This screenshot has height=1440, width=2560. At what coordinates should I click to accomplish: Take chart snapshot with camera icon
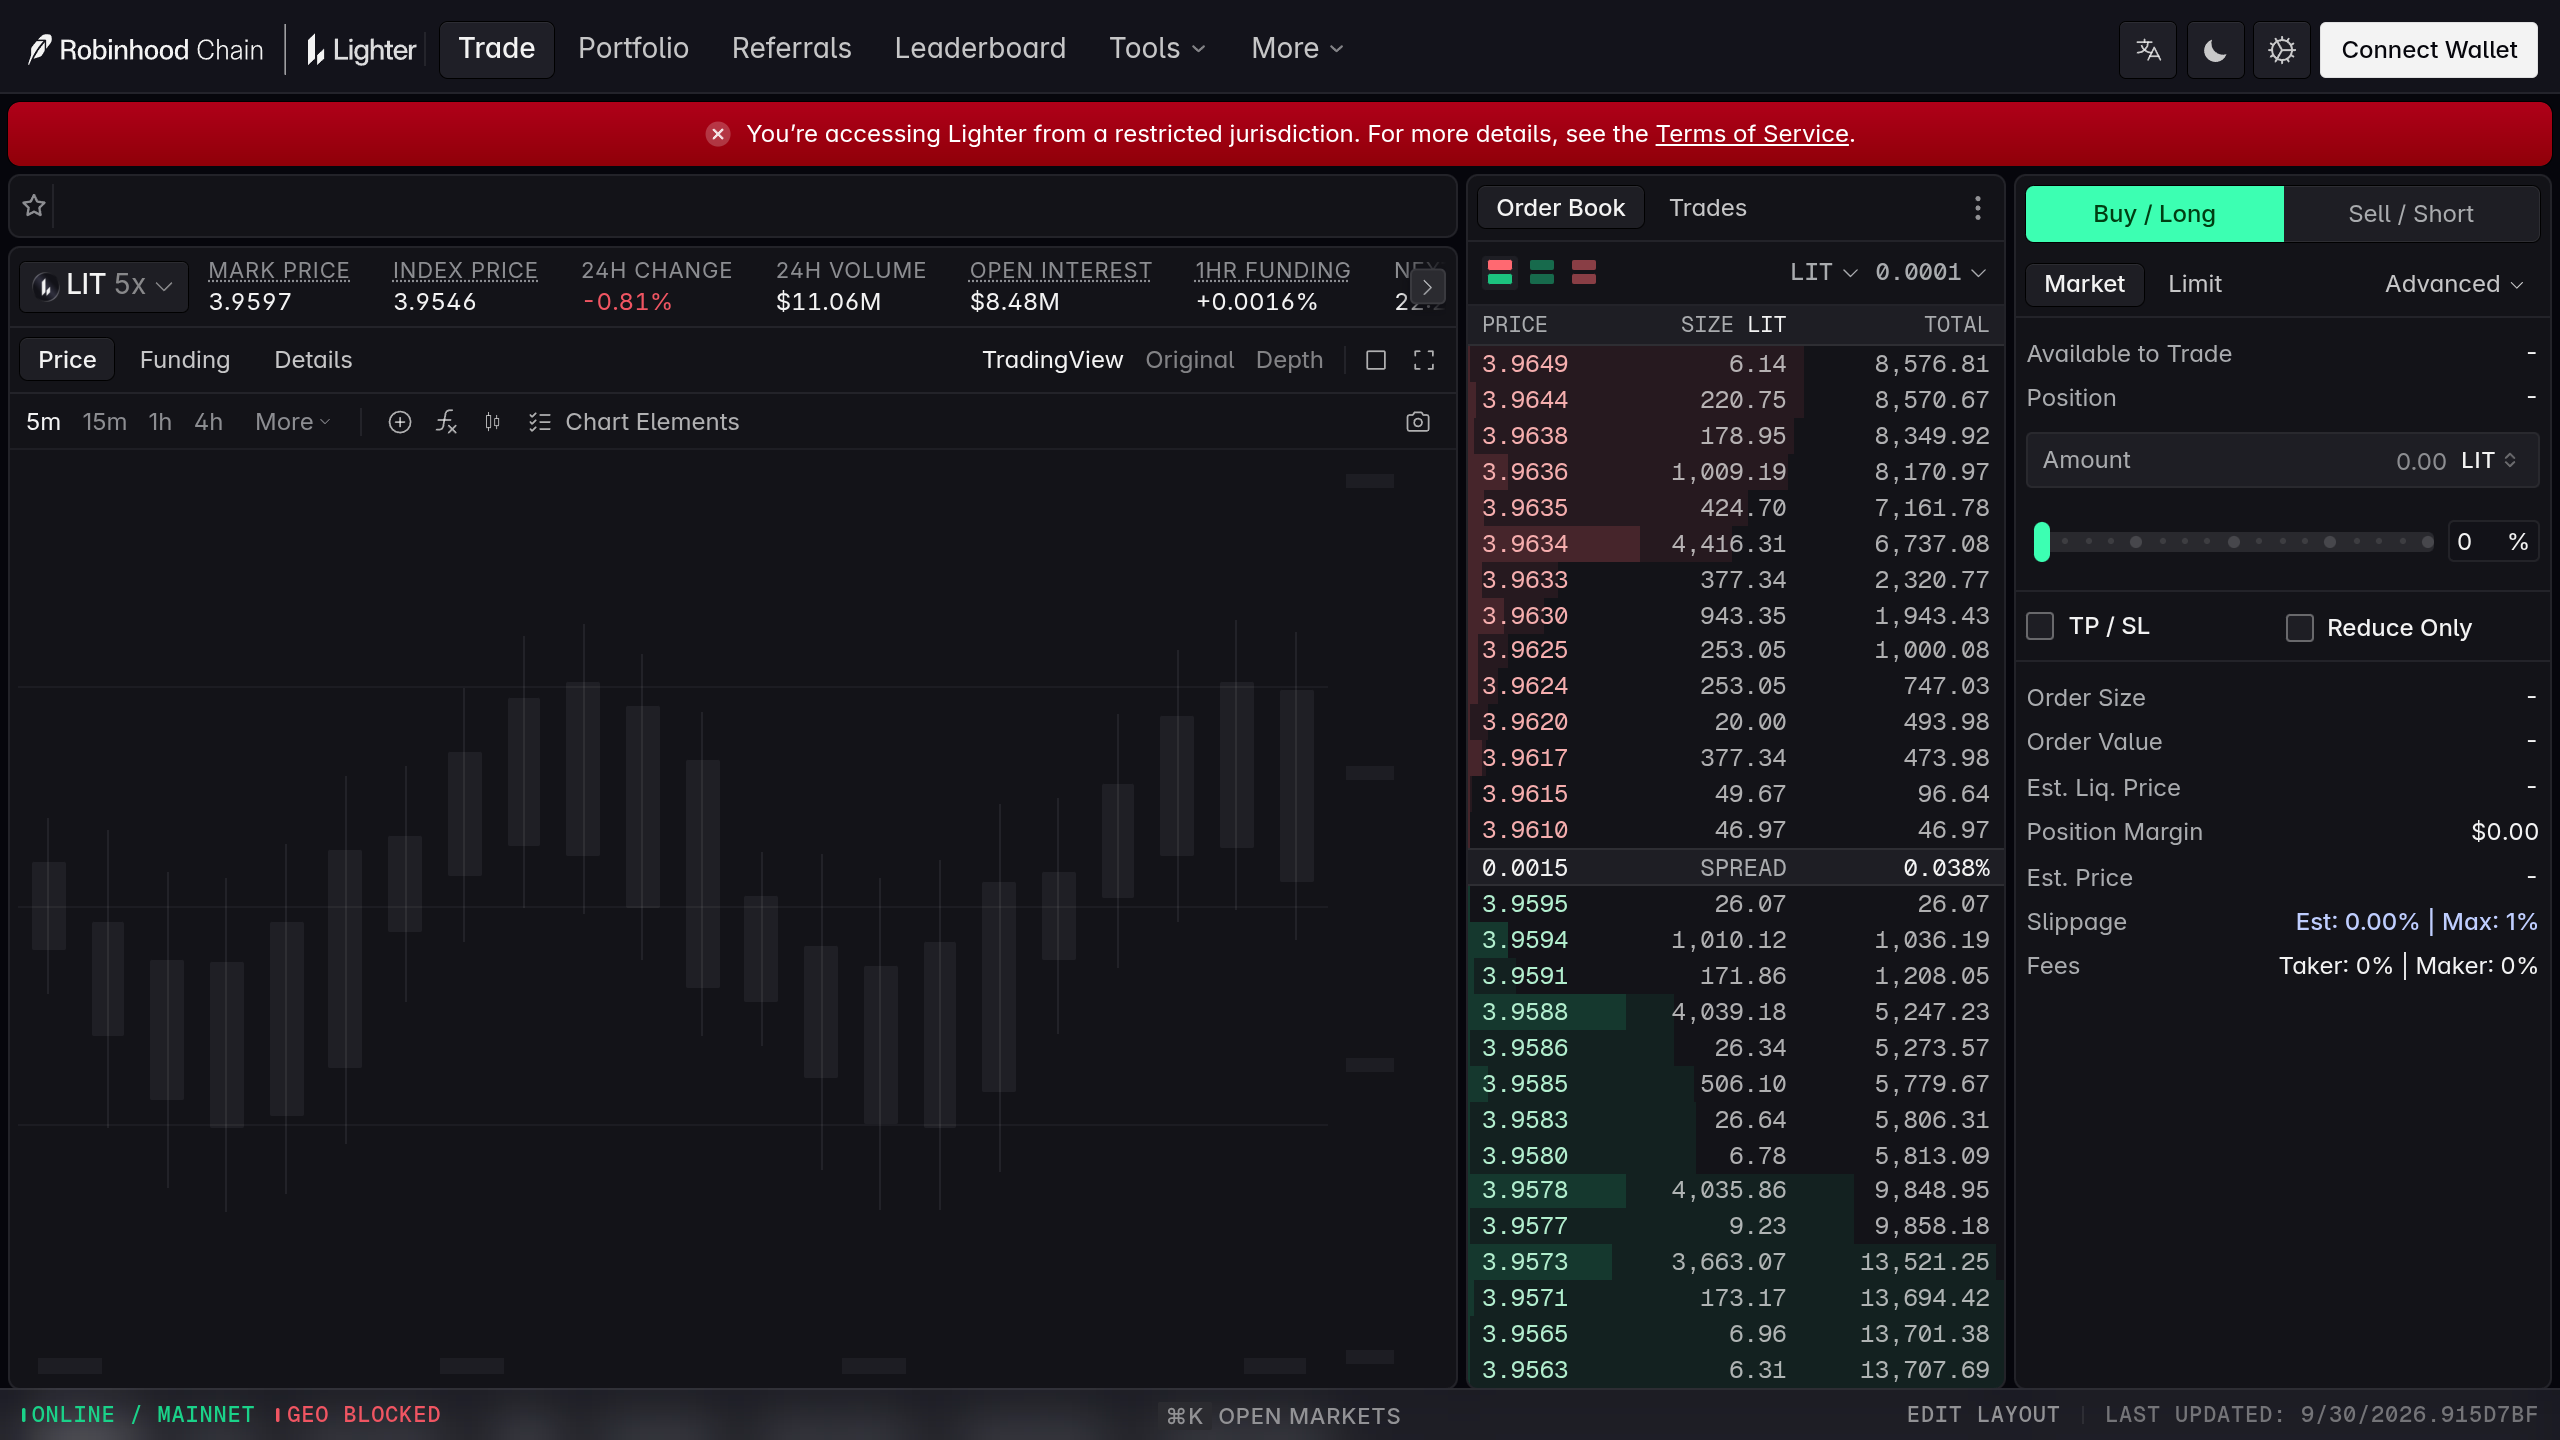point(1418,422)
